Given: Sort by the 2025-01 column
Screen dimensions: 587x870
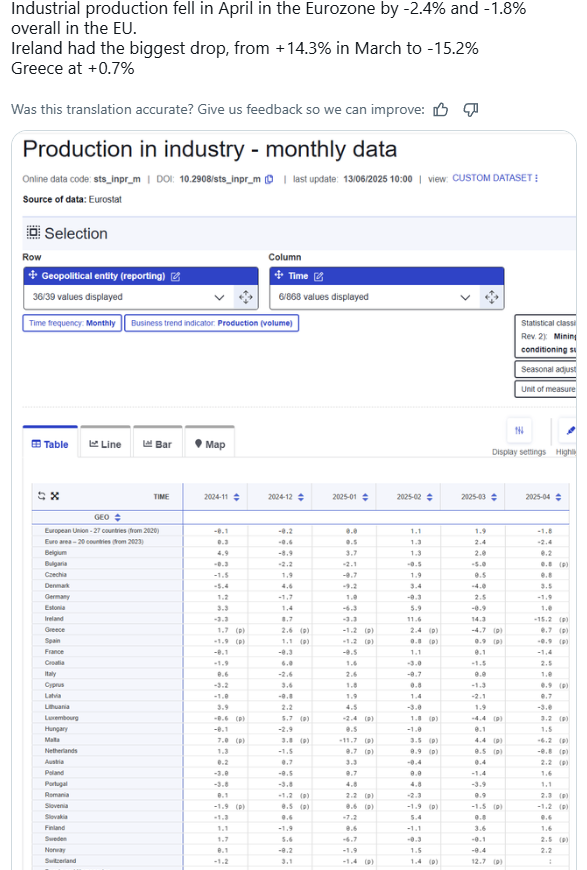Looking at the screenshot, I should pyautogui.click(x=365, y=497).
